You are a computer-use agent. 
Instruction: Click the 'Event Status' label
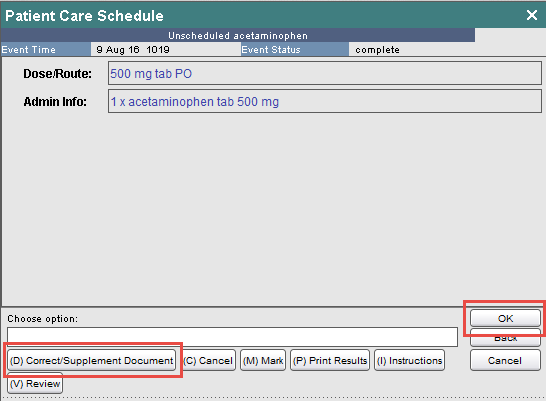point(271,49)
